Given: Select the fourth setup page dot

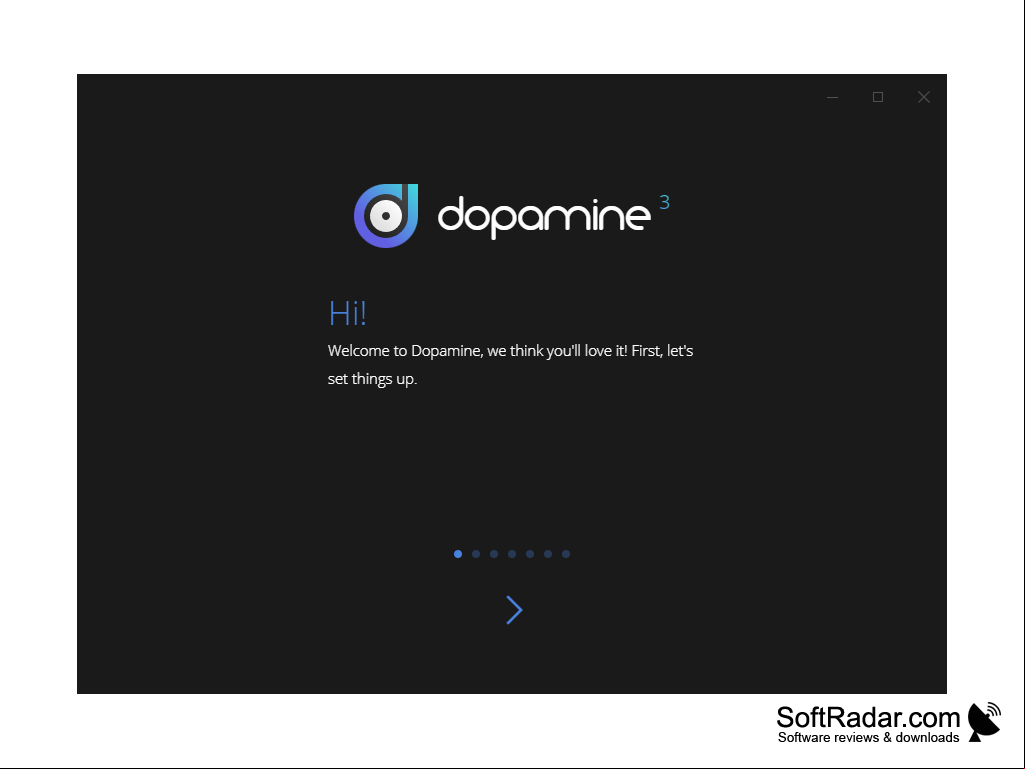Looking at the screenshot, I should [x=512, y=554].
